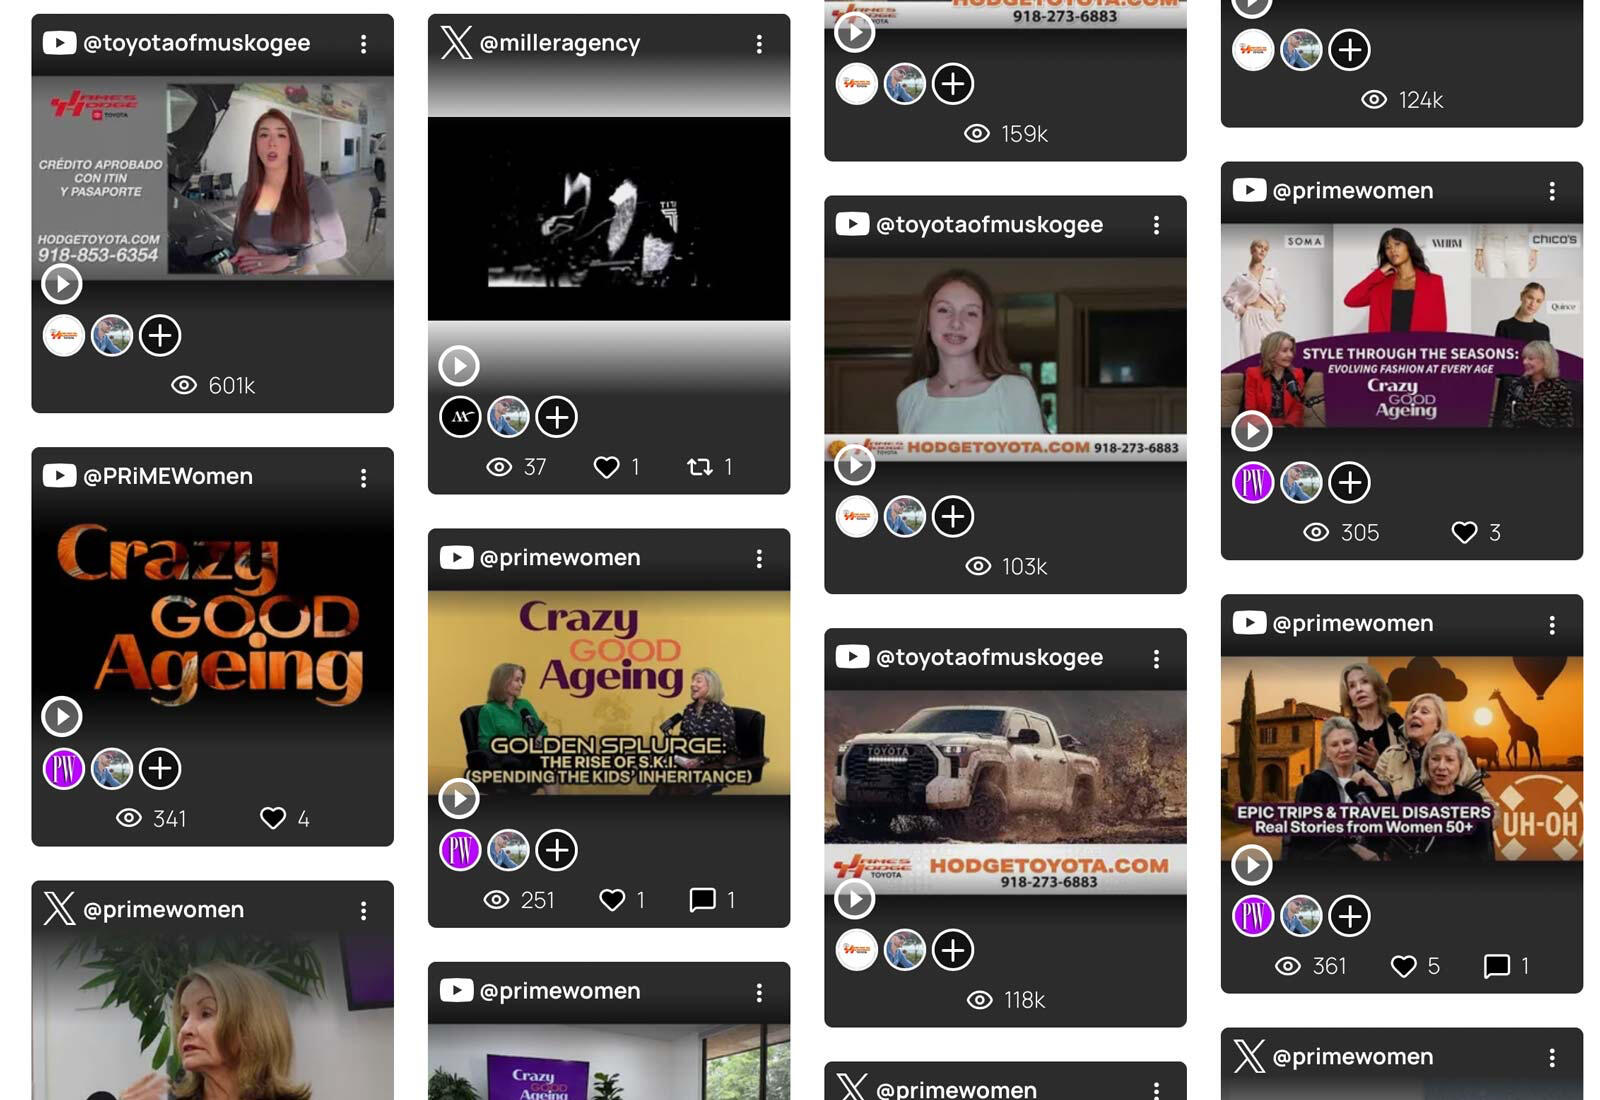Open the @toyotaofmuskogee handle on the 601k-view card
The width and height of the screenshot is (1600, 1100).
(197, 43)
